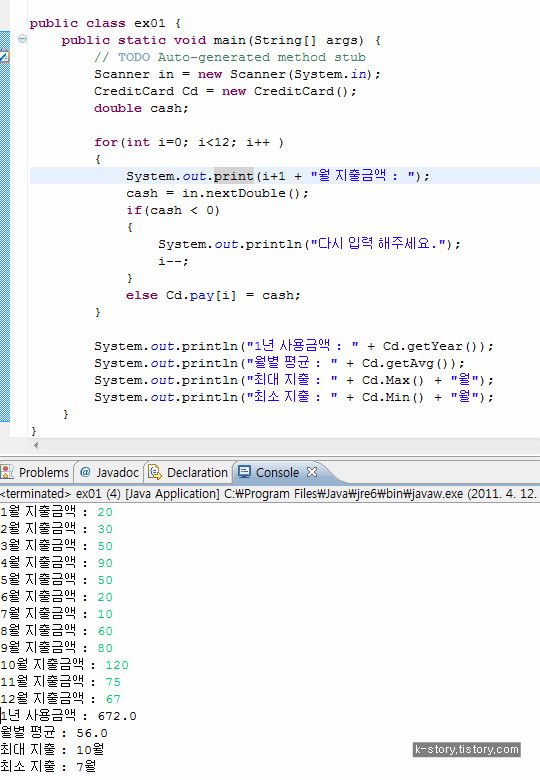Click console line '3월 지출금액 : 50'

coord(57,545)
